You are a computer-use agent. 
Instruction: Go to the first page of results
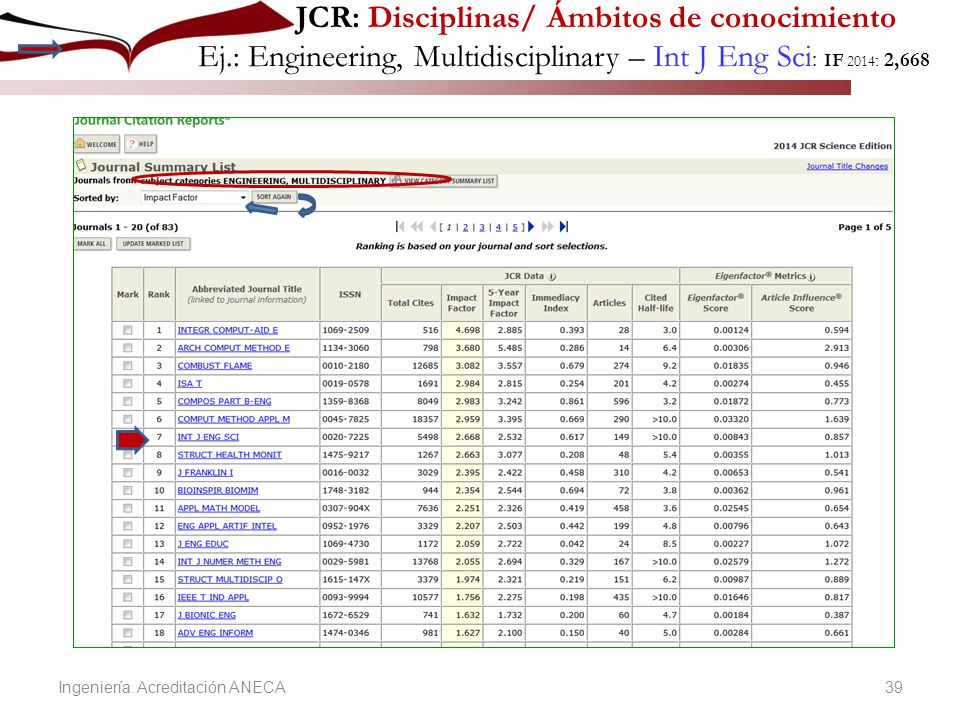pyautogui.click(x=400, y=227)
